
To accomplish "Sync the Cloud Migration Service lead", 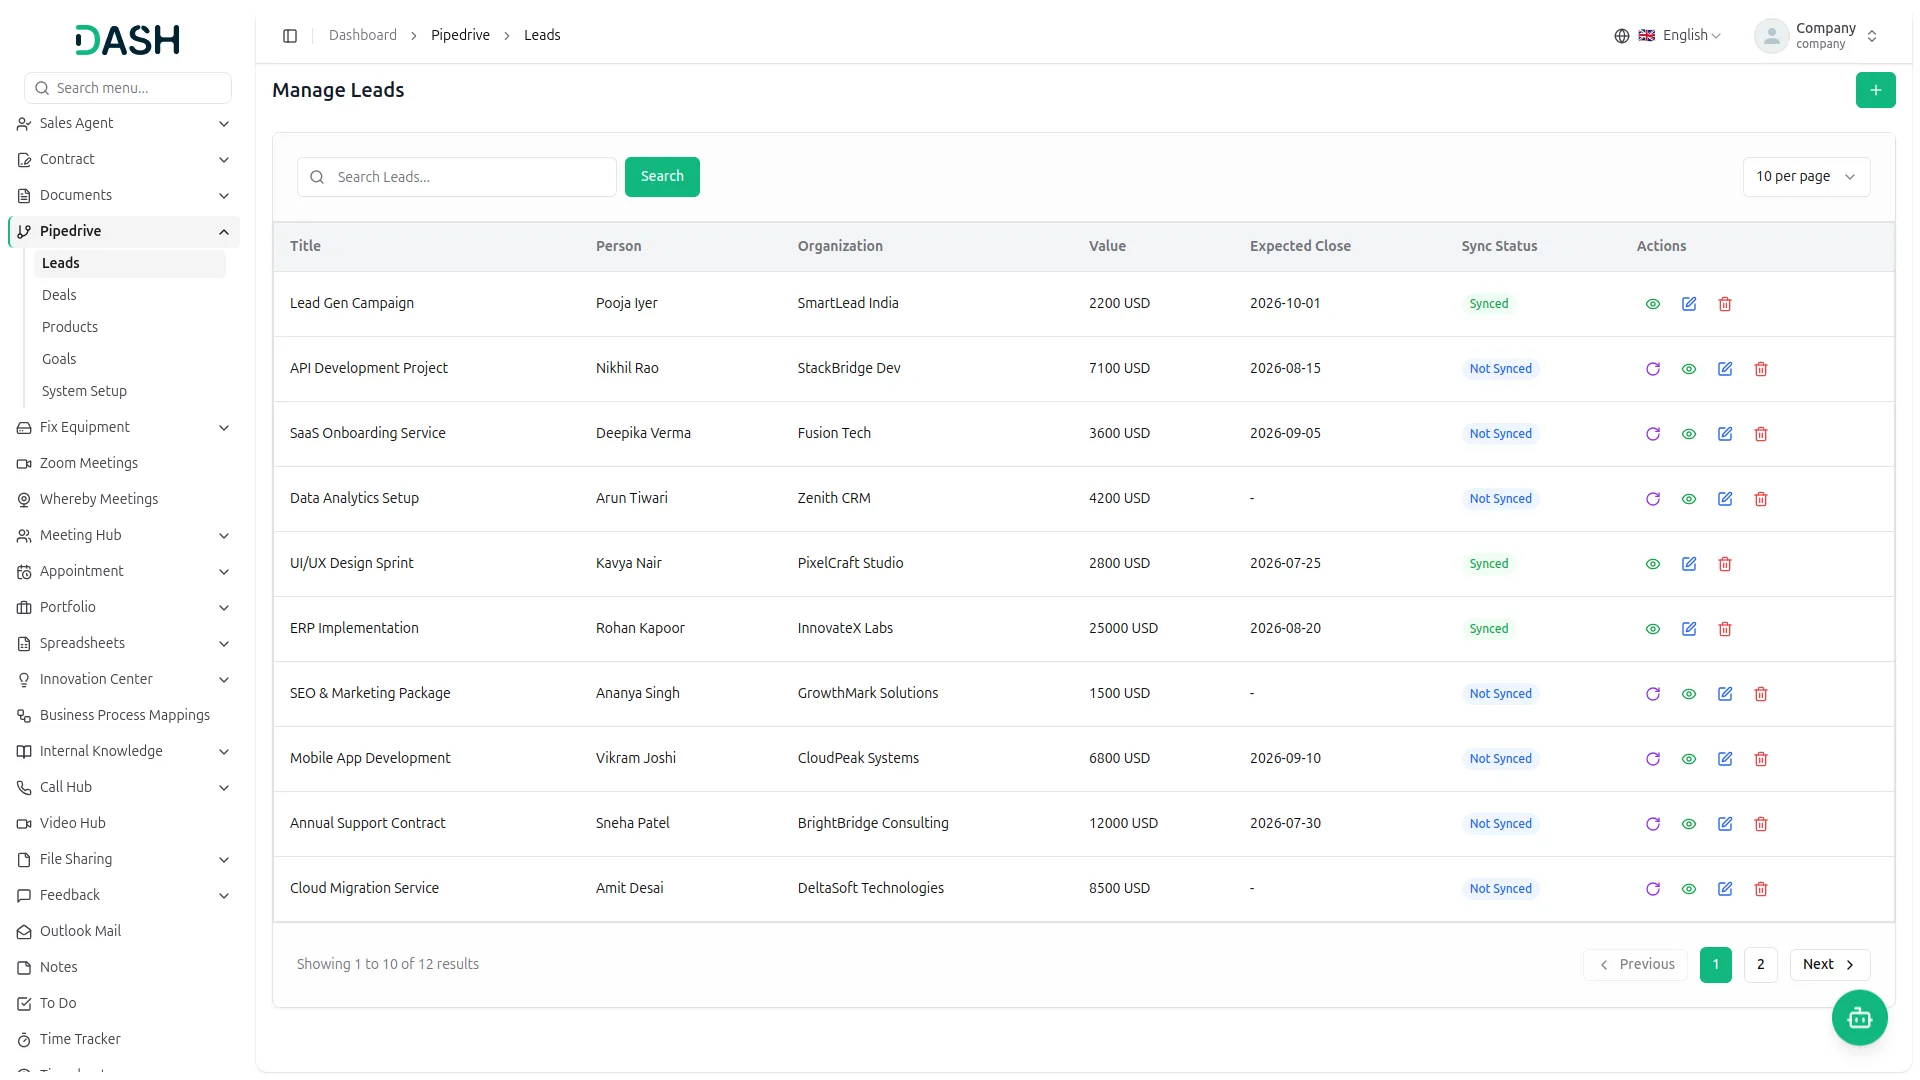I will pyautogui.click(x=1653, y=889).
